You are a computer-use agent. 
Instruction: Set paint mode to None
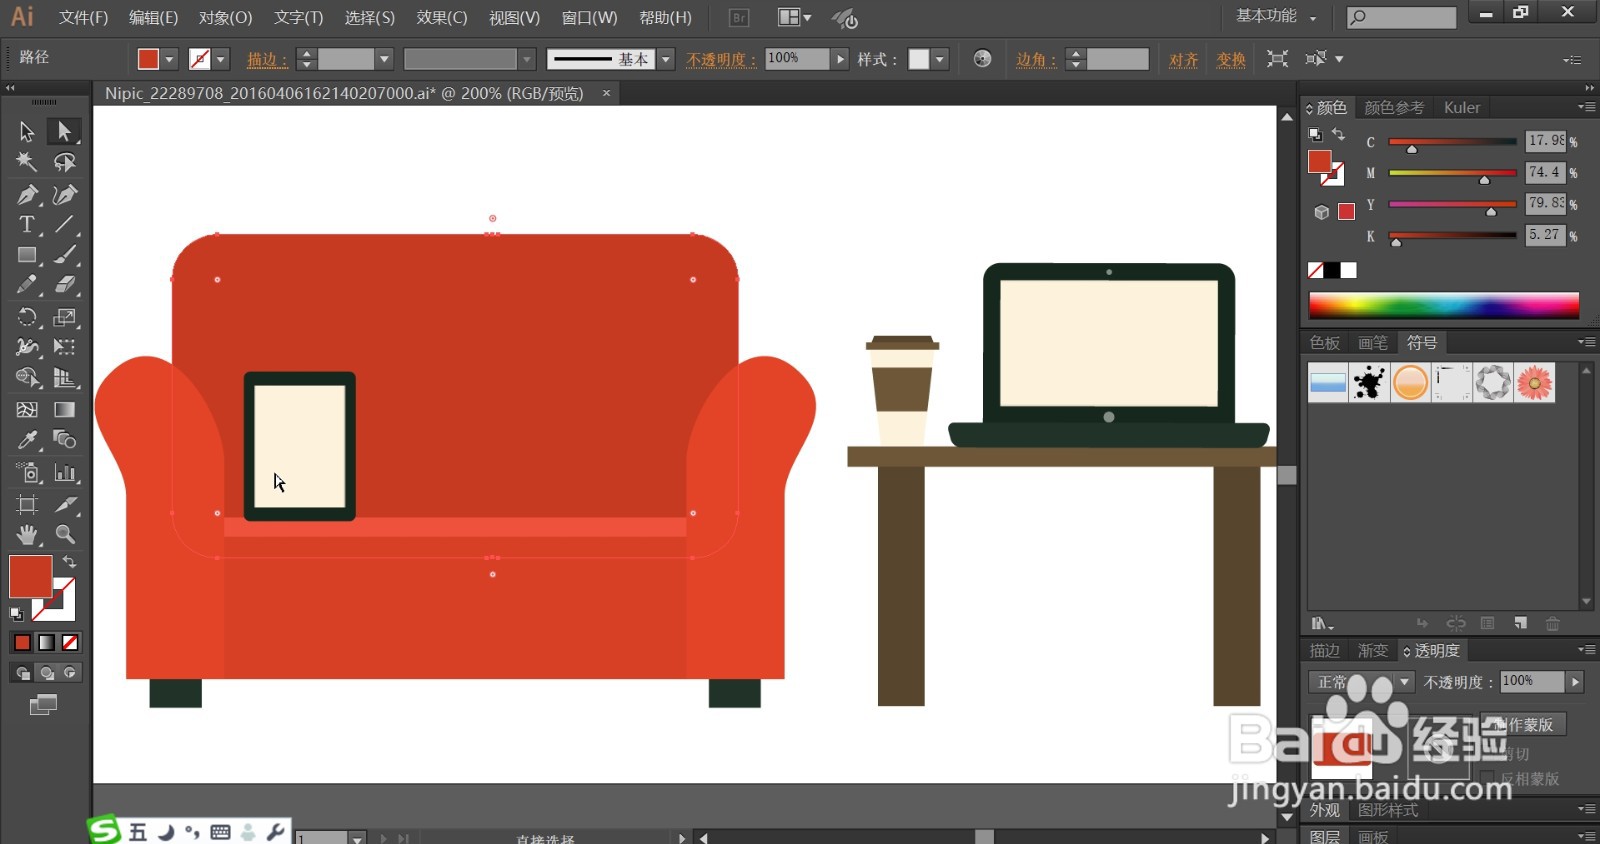(70, 642)
